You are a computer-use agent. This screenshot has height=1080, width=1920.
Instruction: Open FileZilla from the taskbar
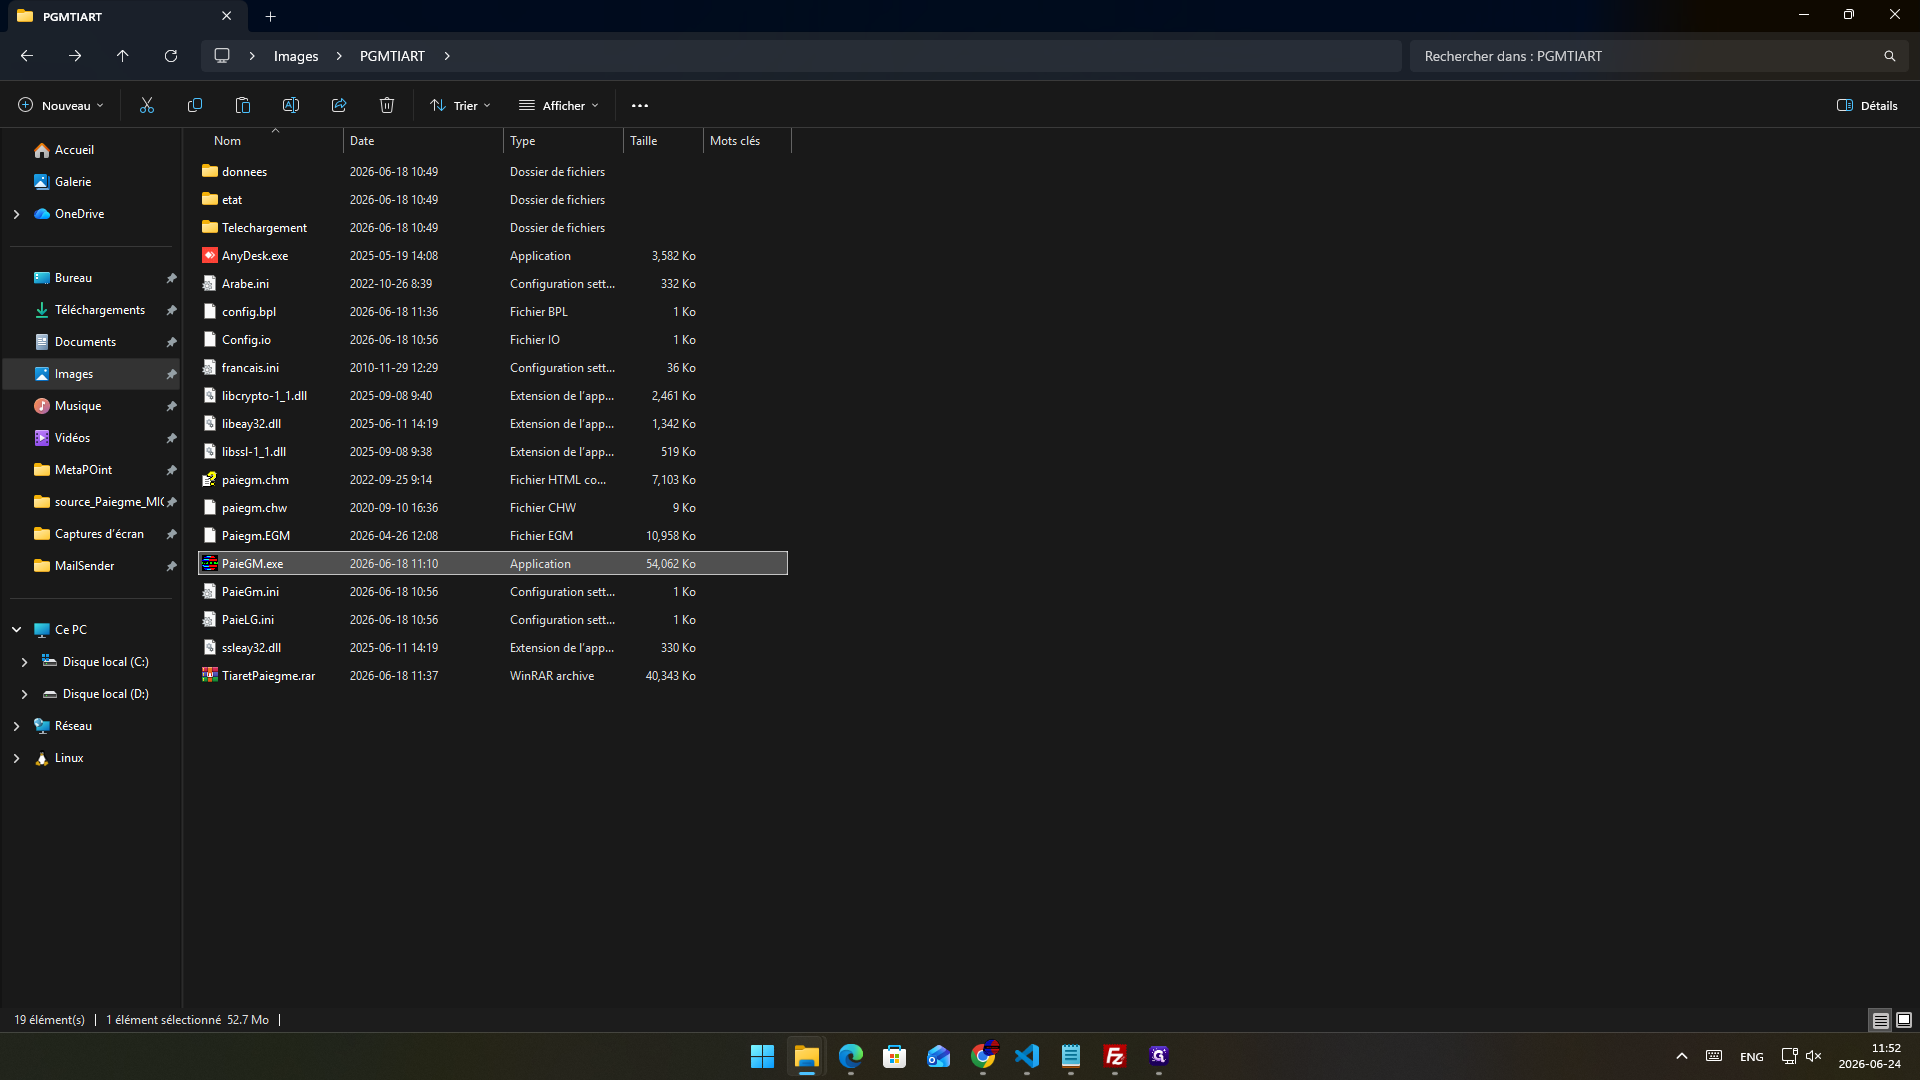(x=1115, y=1056)
